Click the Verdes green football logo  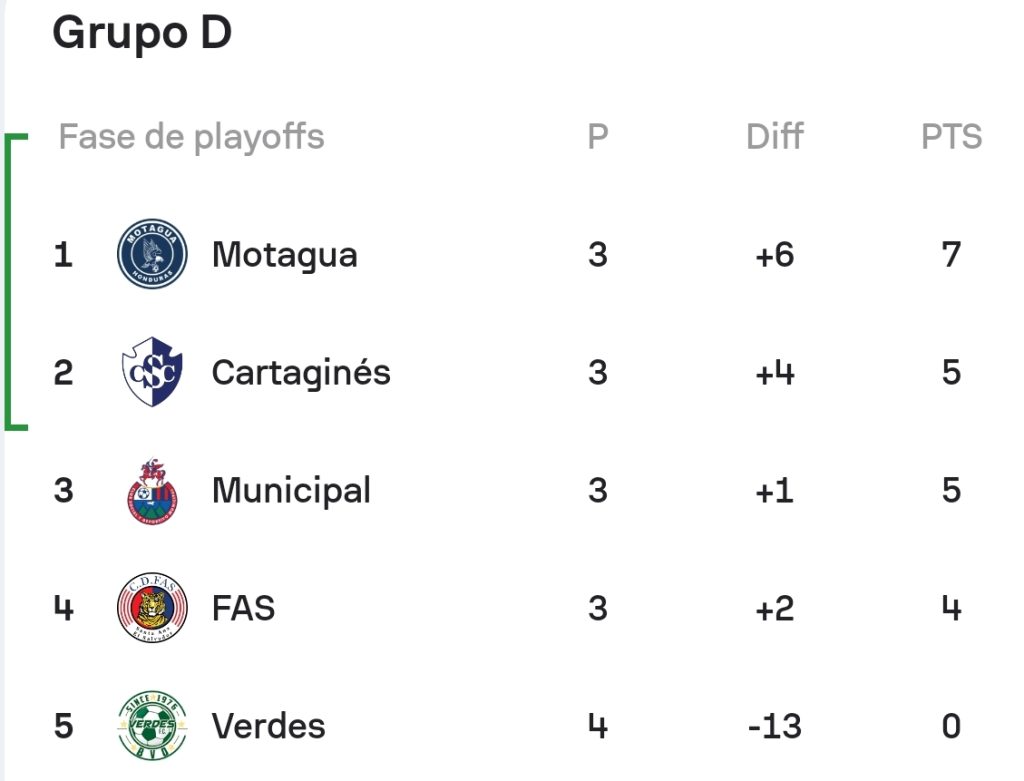click(152, 726)
